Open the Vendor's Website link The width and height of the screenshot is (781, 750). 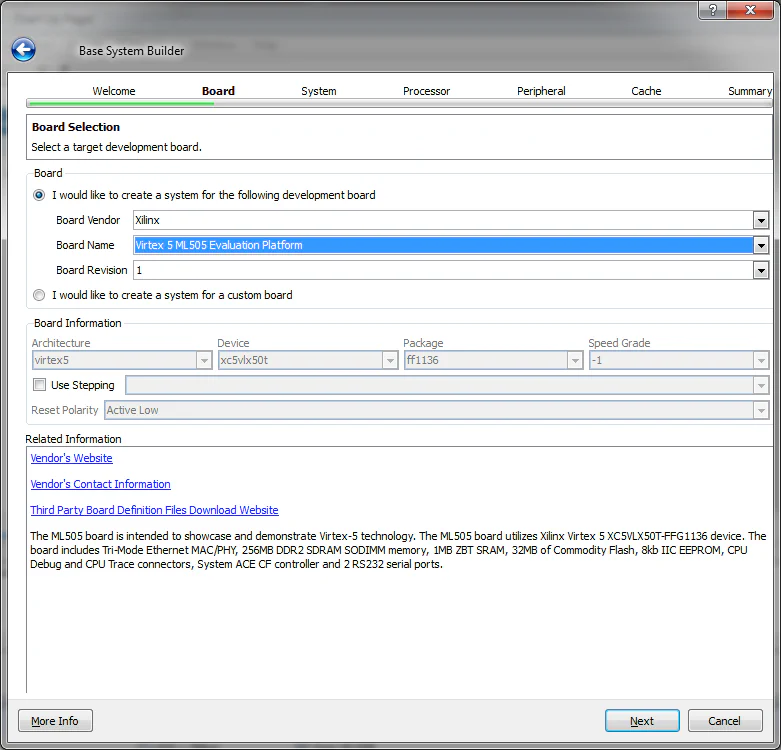coord(72,458)
